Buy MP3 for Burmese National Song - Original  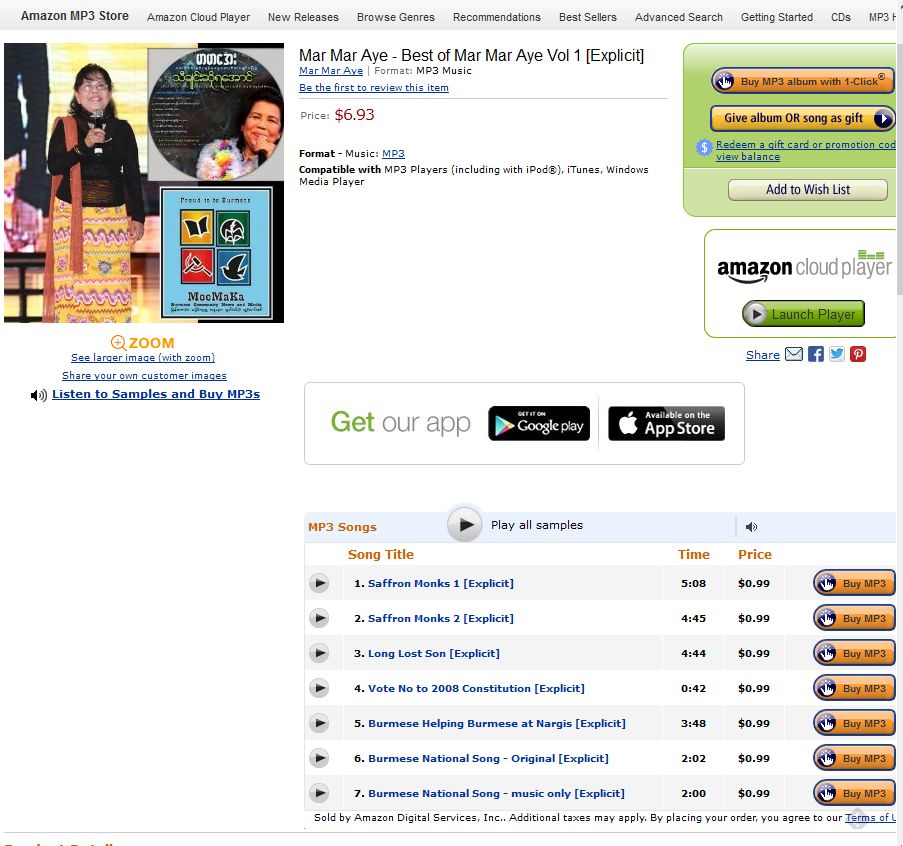pyautogui.click(x=854, y=758)
